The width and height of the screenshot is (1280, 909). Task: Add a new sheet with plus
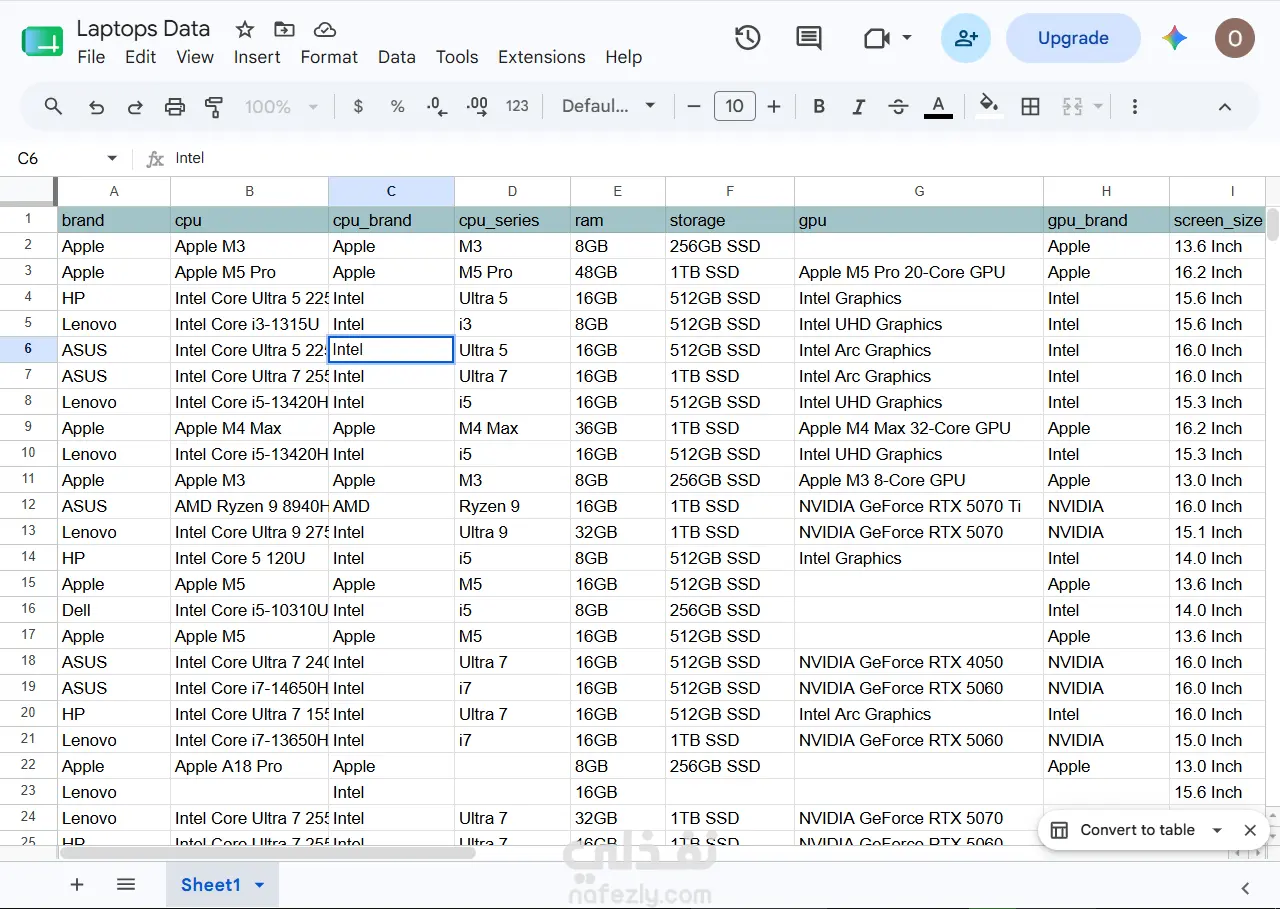[77, 884]
